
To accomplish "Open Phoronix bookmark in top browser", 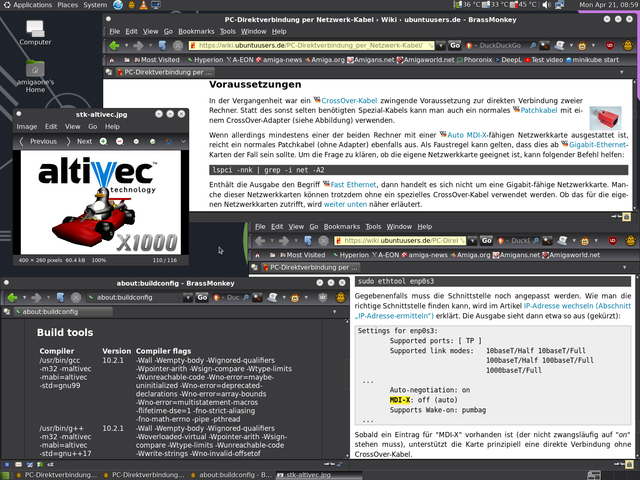I will click(x=474, y=60).
